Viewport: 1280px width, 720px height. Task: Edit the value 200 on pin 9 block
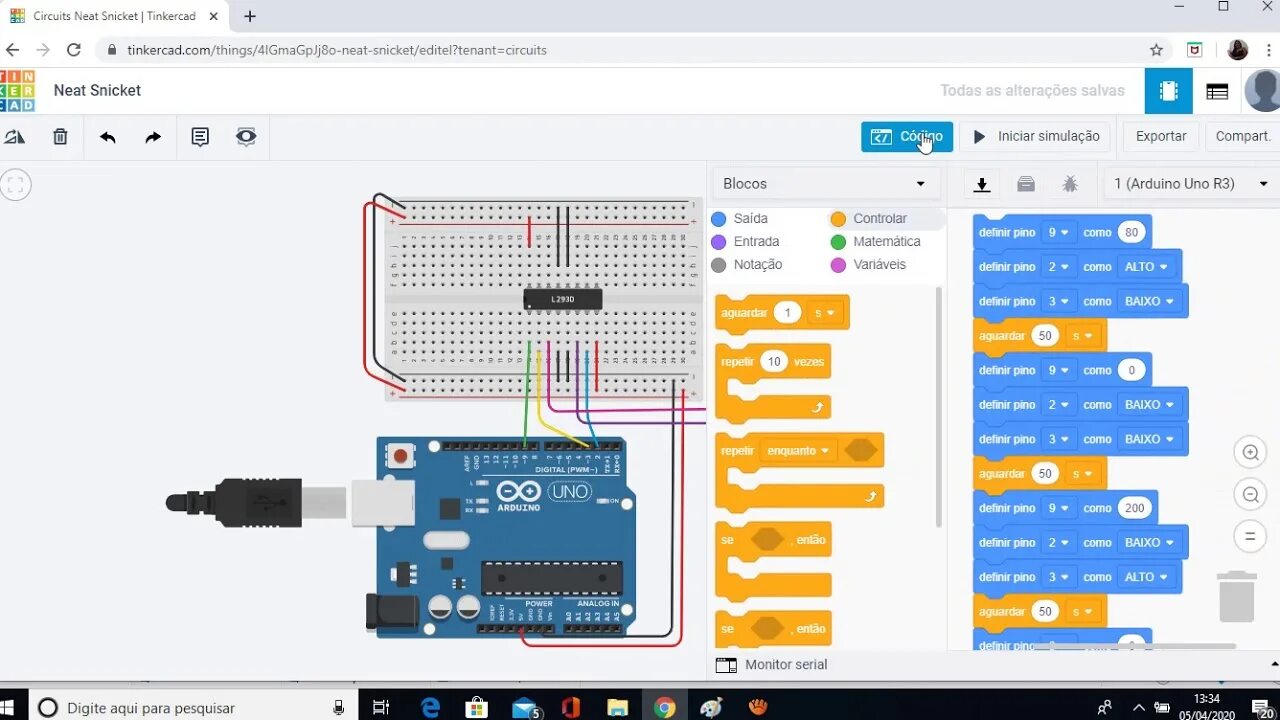tap(1134, 508)
